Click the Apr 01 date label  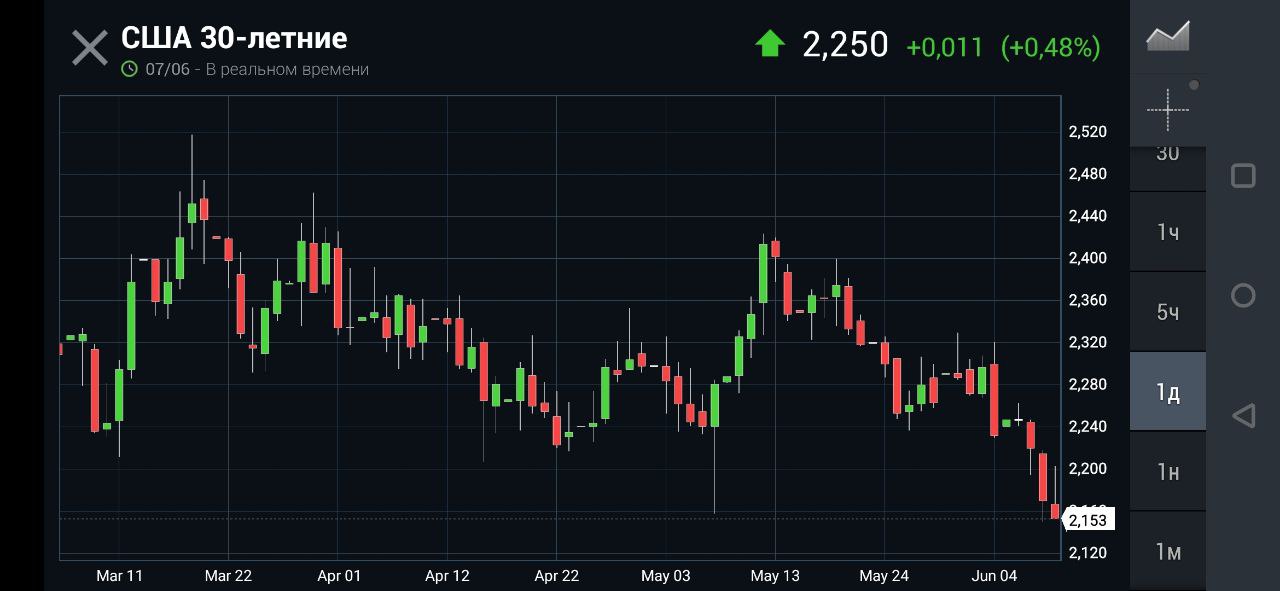(338, 575)
